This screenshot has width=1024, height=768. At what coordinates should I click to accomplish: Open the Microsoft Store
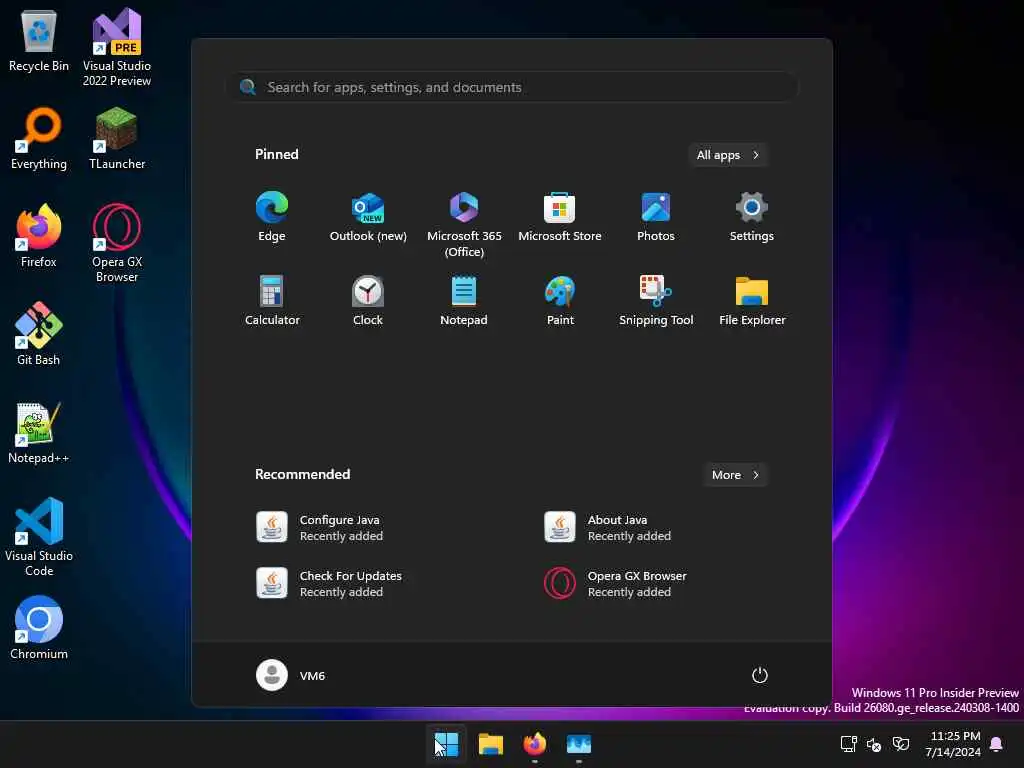point(560,217)
